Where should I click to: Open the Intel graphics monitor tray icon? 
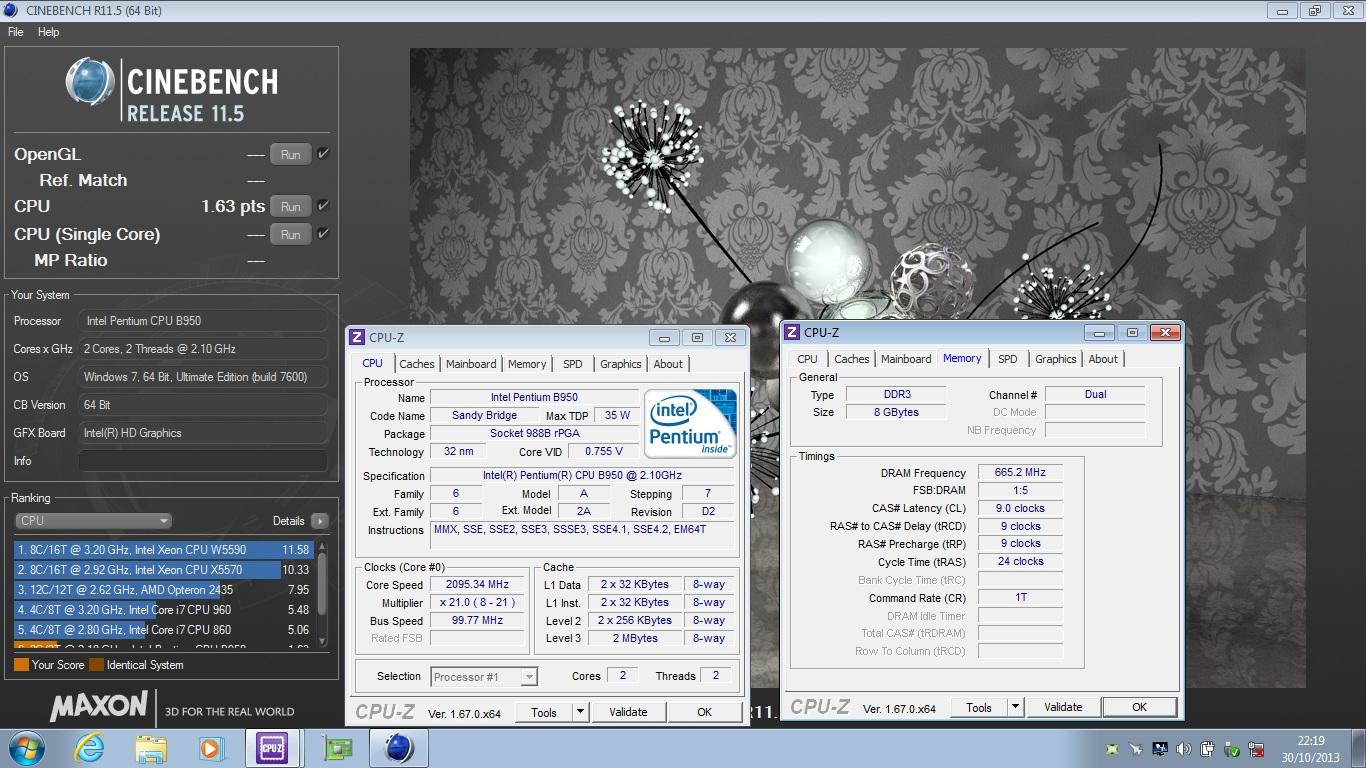click(1160, 749)
